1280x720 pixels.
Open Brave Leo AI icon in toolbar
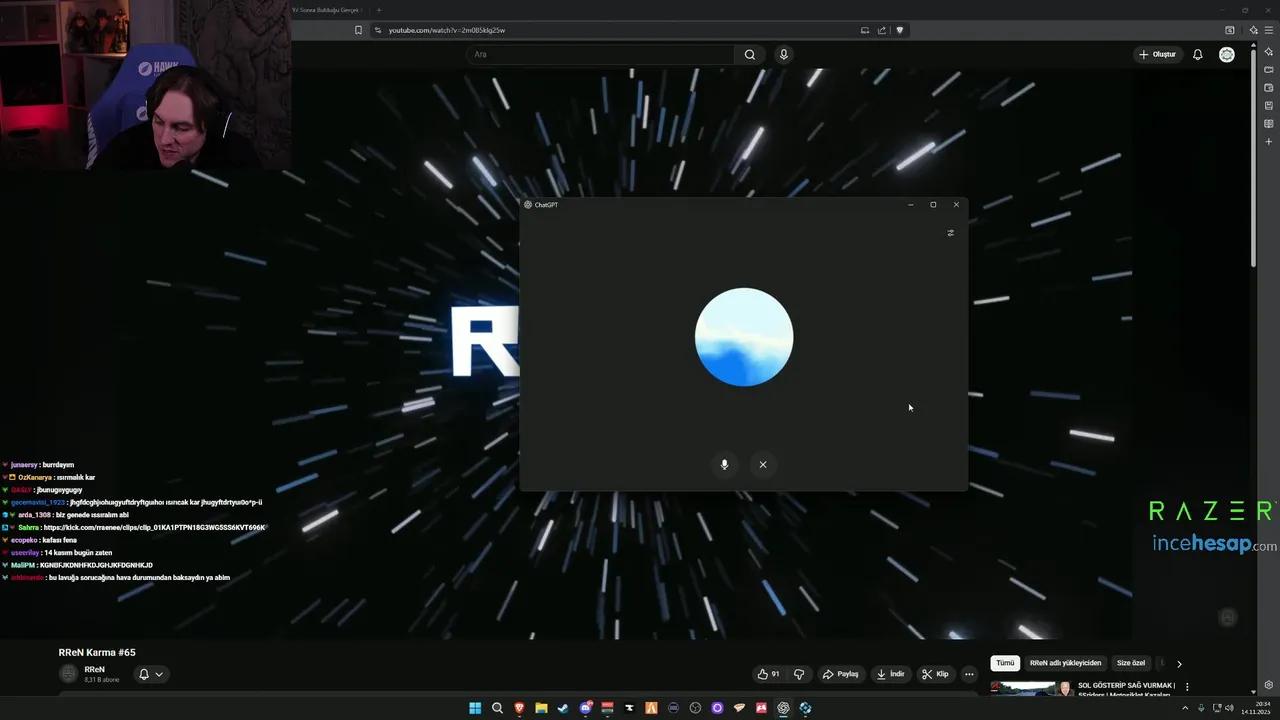coord(1253,30)
